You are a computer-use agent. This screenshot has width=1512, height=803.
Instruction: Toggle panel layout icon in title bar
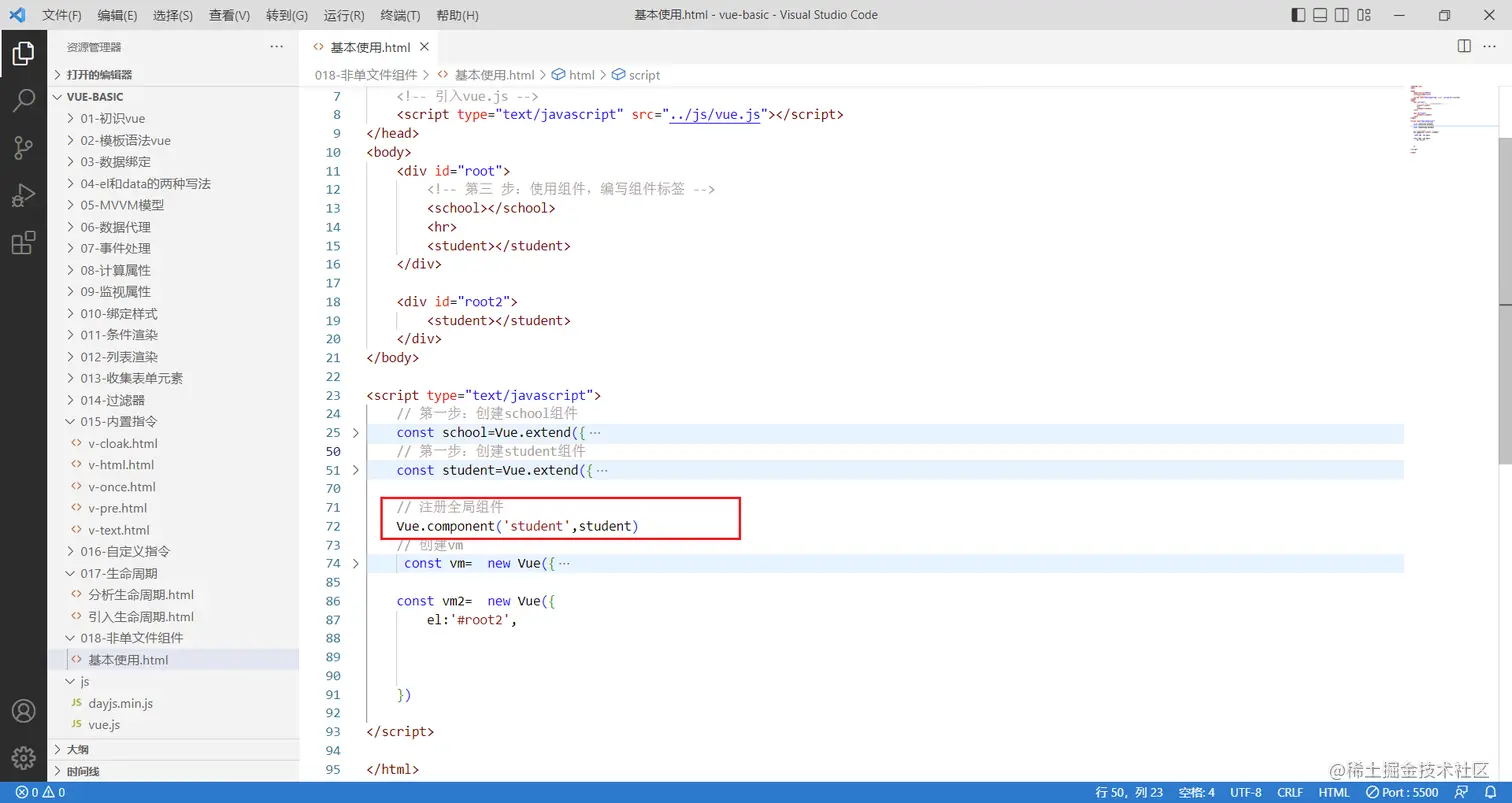[1320, 15]
